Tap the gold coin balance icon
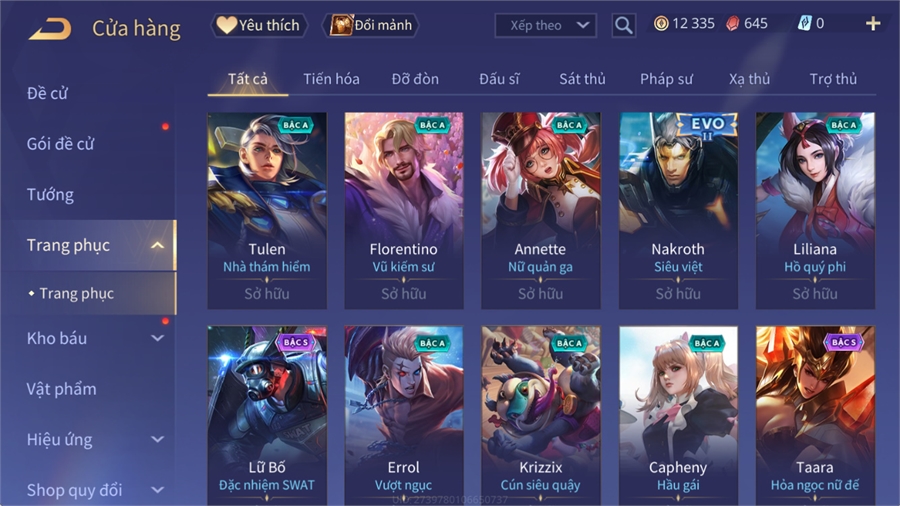The image size is (900, 506). [661, 24]
